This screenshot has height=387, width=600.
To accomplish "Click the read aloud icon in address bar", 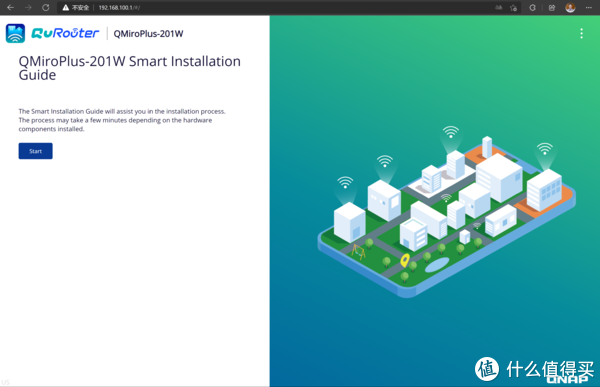I will (x=498, y=8).
